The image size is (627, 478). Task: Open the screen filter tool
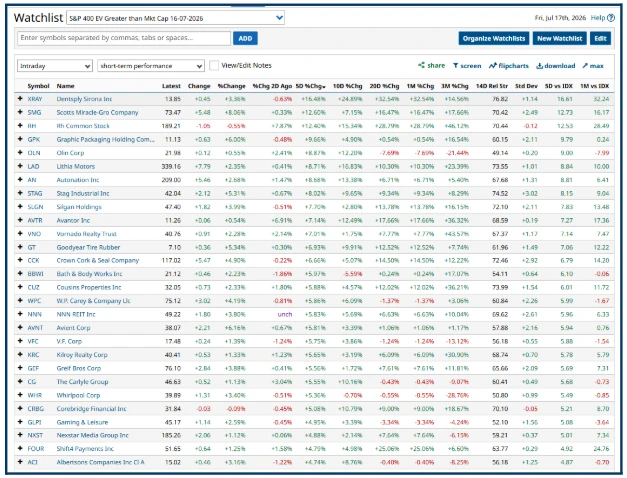[x=467, y=66]
